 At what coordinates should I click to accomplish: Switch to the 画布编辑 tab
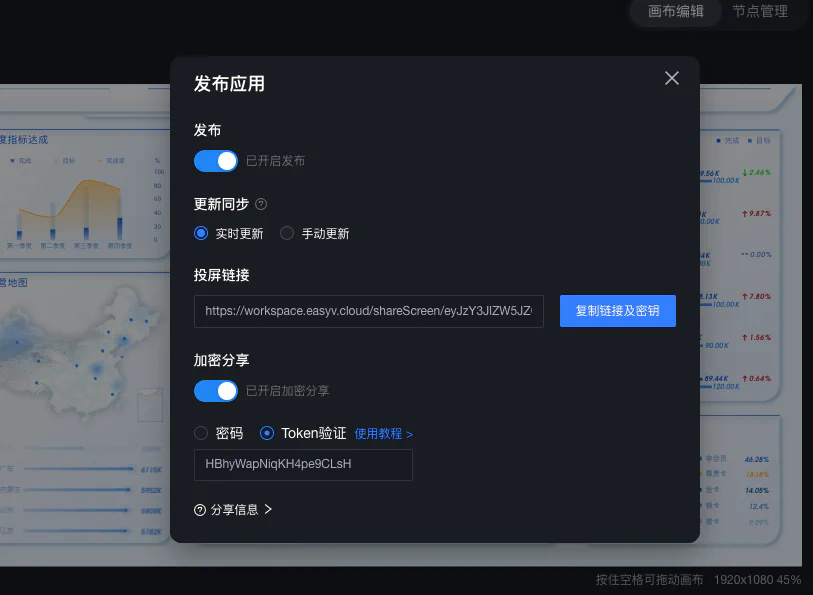[676, 12]
